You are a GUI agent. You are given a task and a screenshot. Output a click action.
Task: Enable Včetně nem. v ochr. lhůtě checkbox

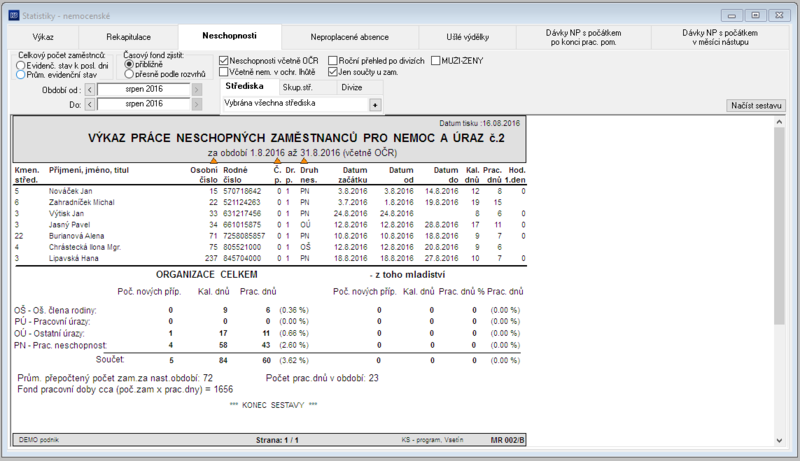point(223,72)
